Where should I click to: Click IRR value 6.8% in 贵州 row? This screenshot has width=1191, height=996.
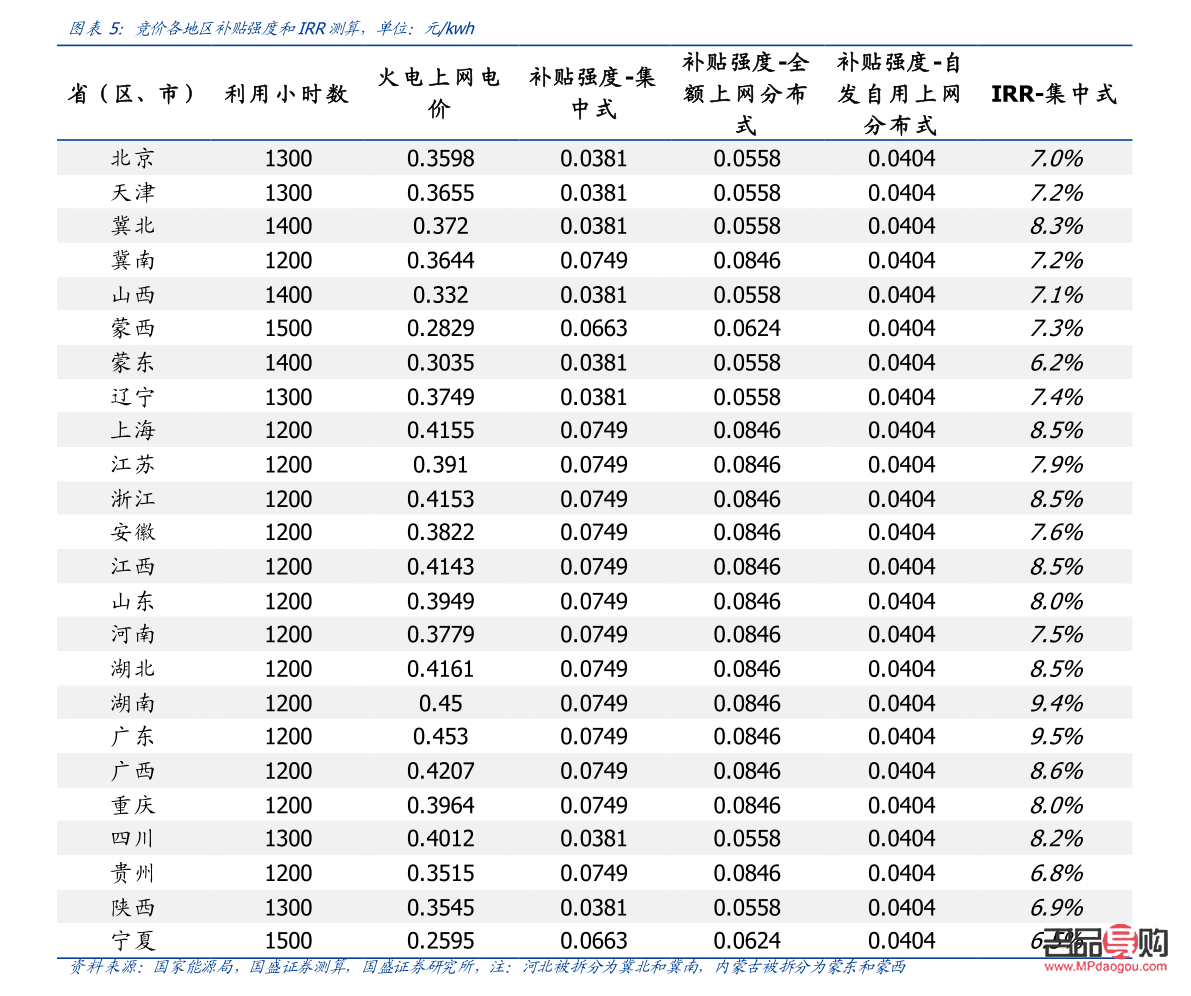point(1056,873)
